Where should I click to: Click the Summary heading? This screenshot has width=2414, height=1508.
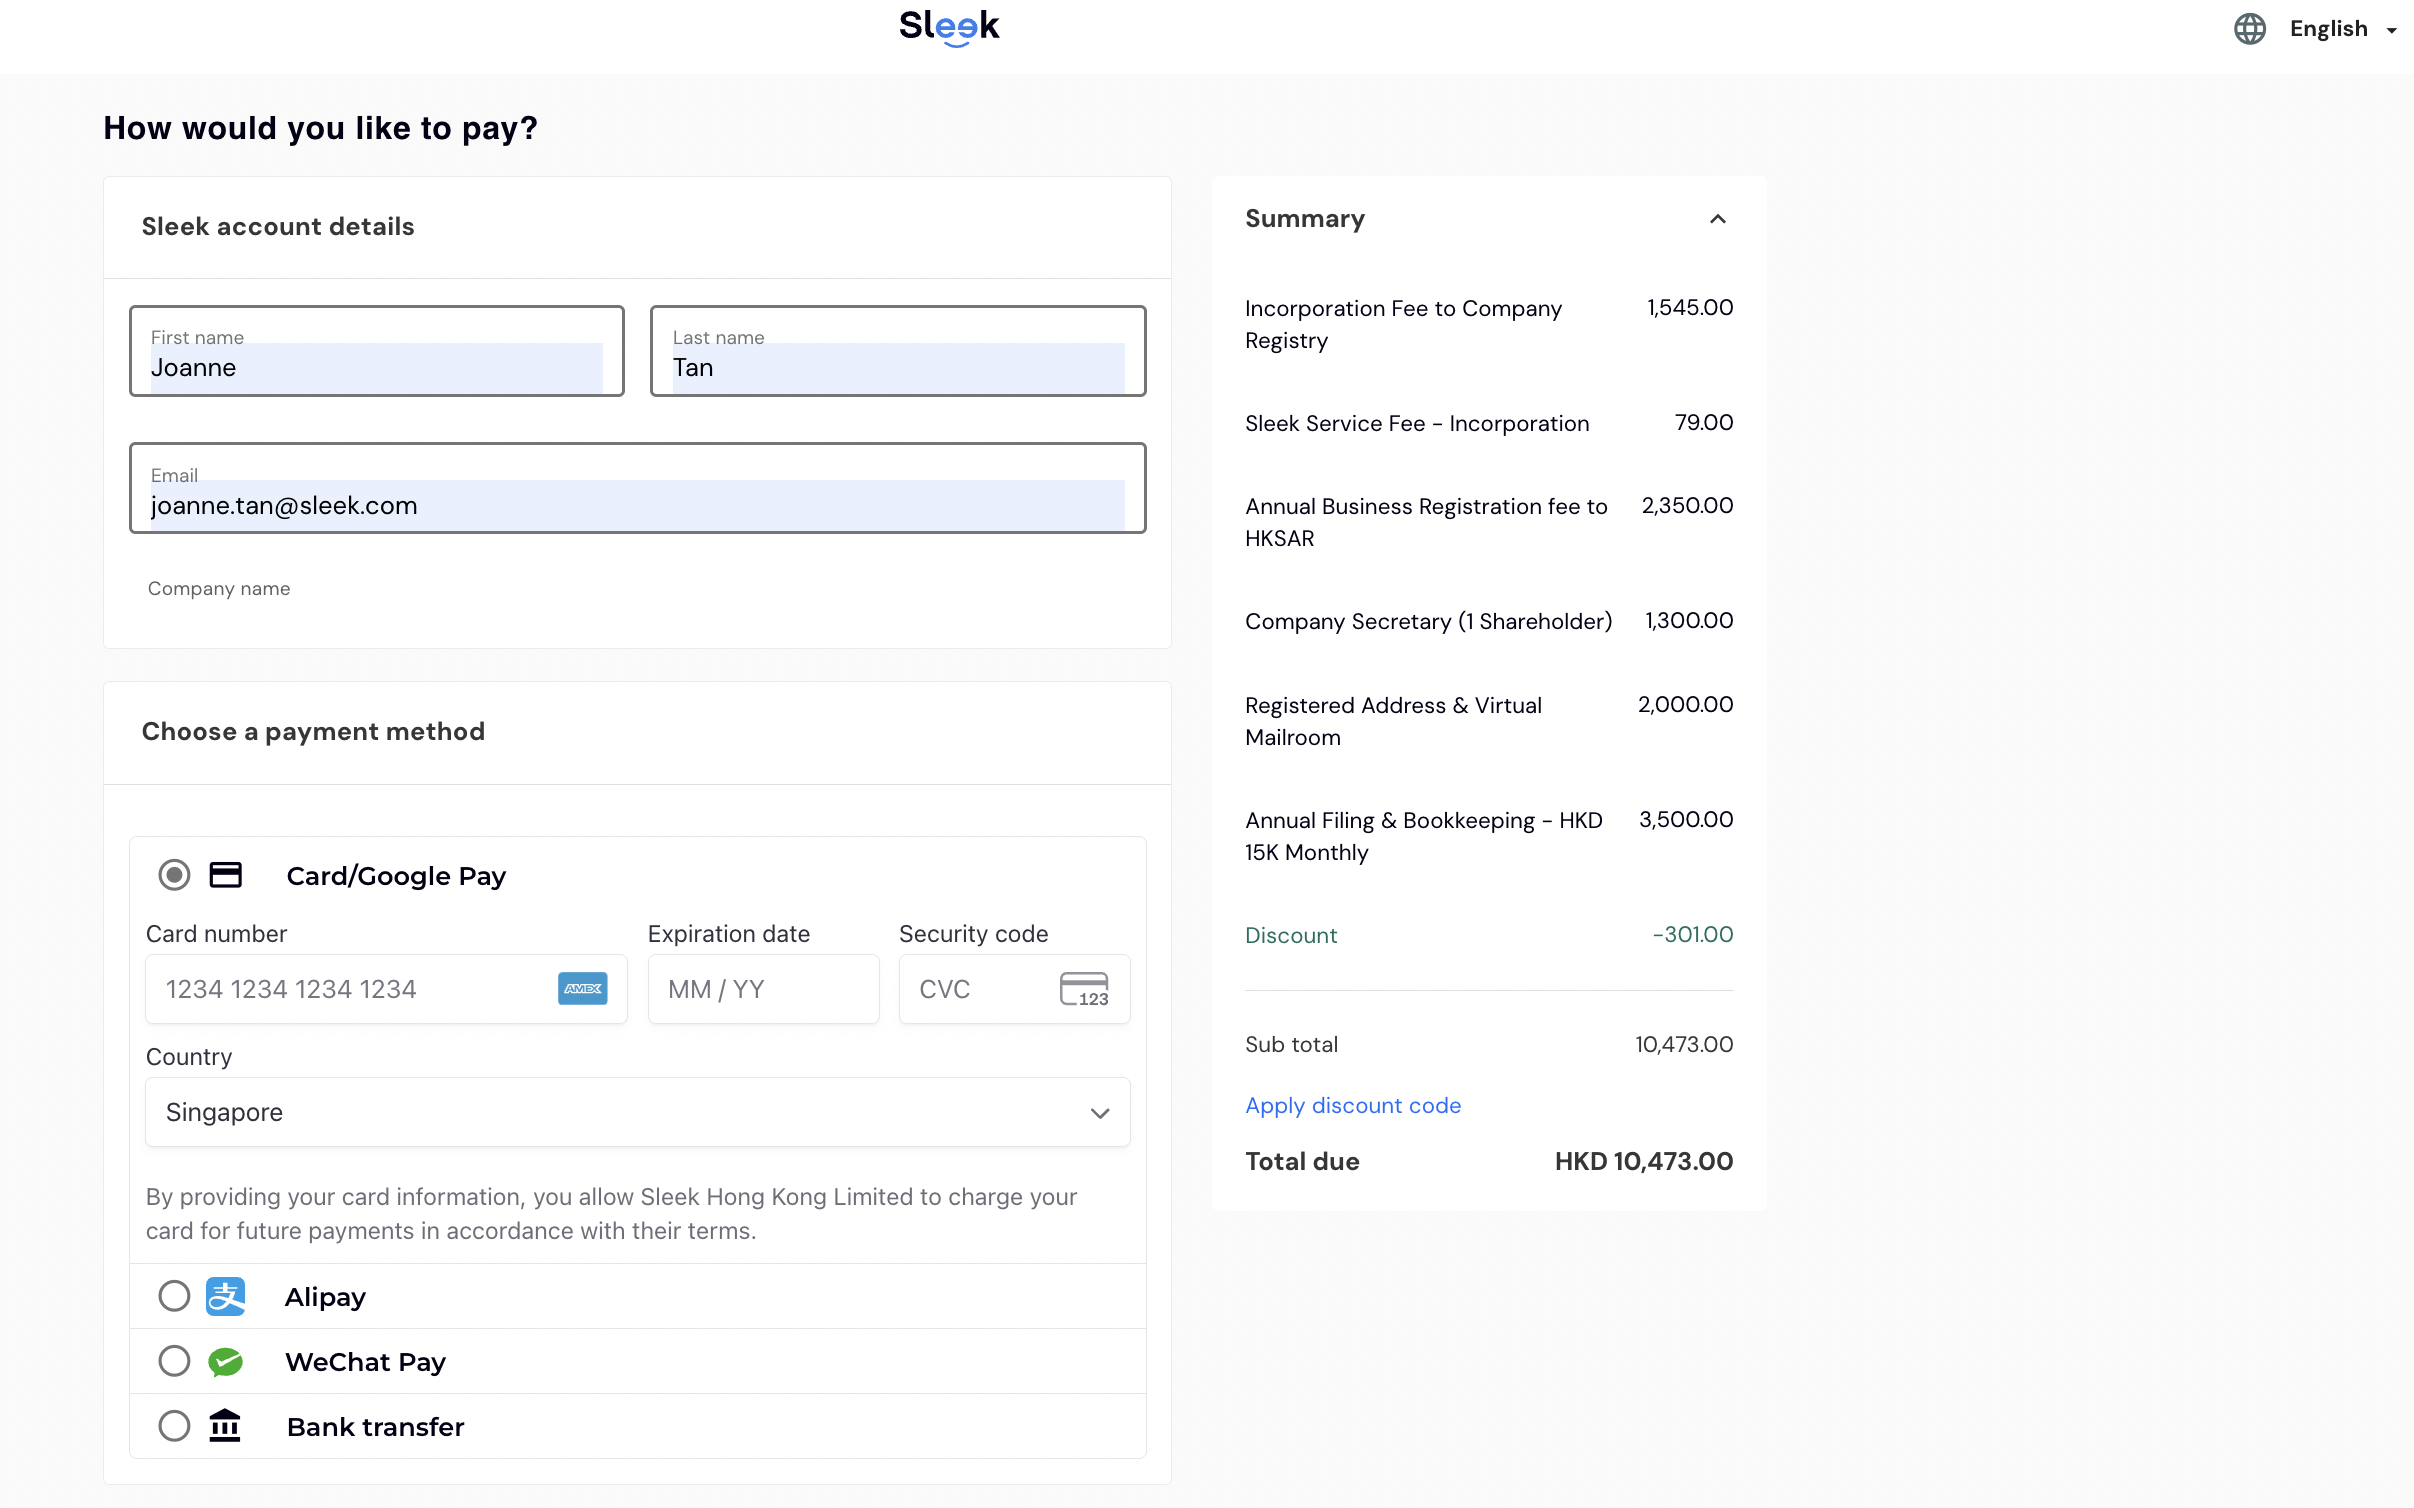coord(1305,219)
